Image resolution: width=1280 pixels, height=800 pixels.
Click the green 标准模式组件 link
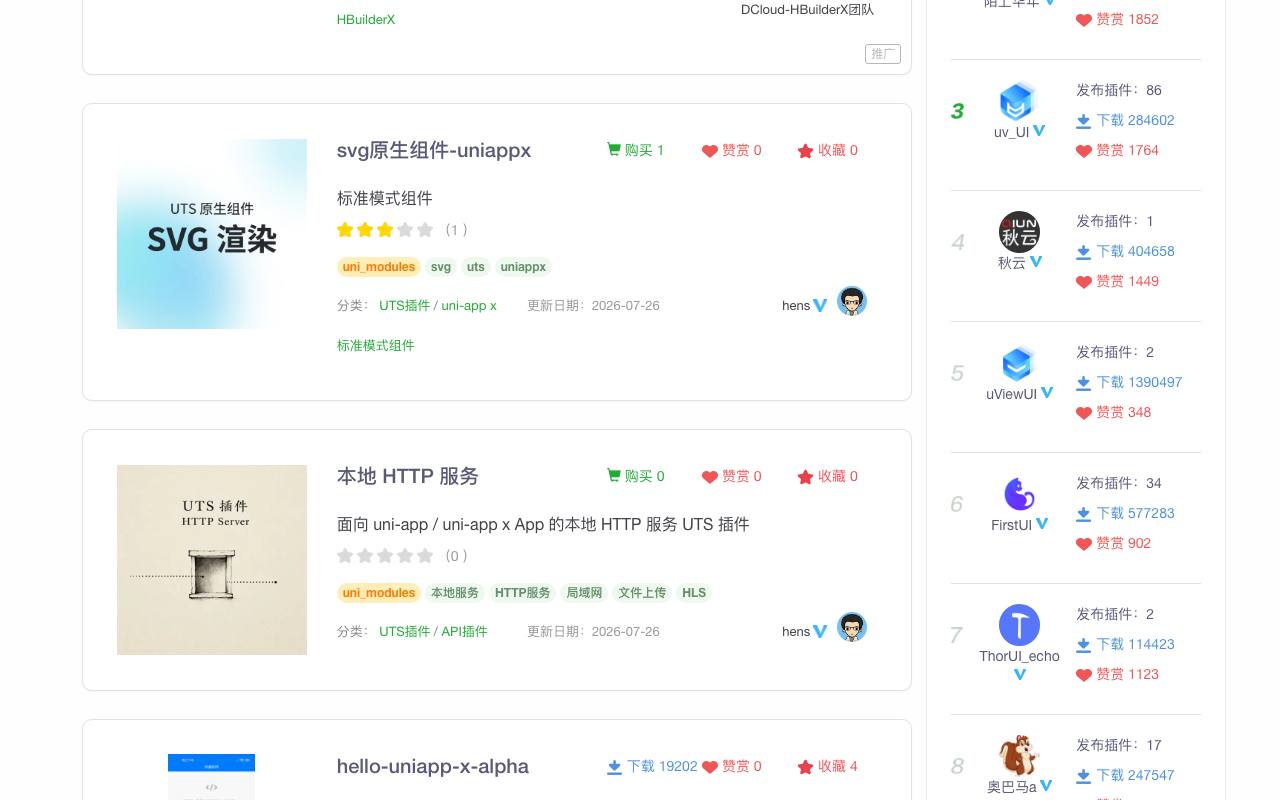coord(376,345)
